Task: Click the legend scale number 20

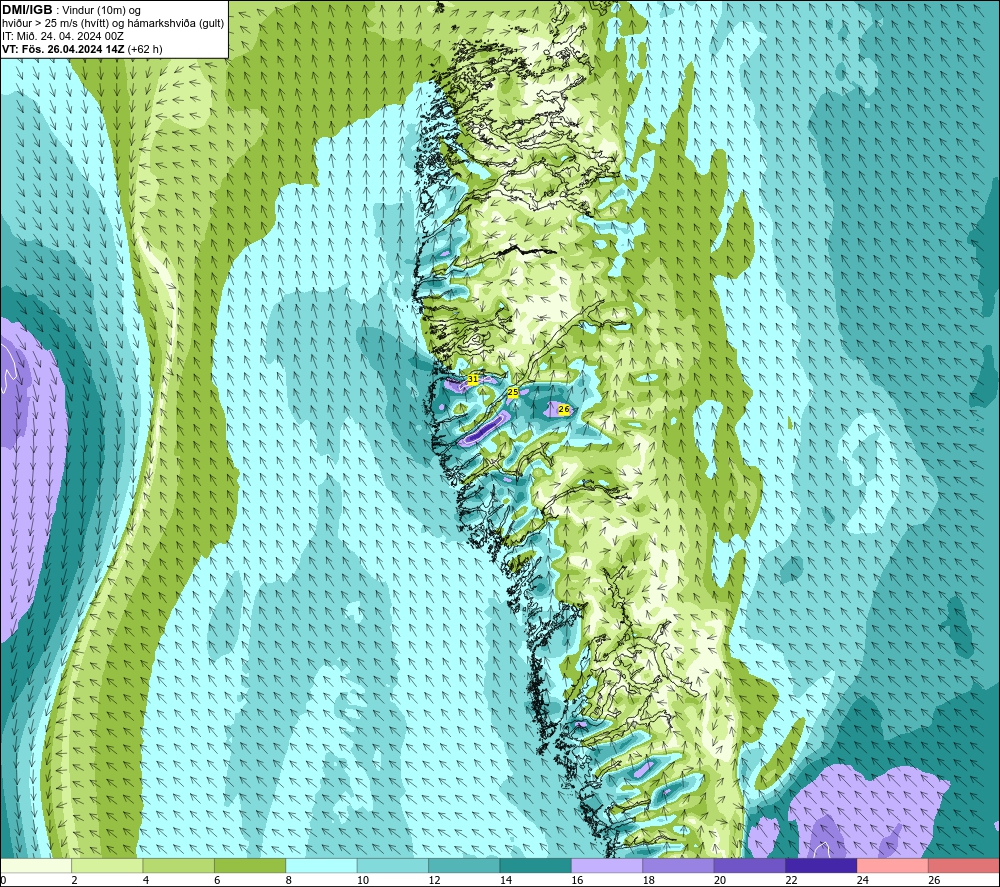Action: pyautogui.click(x=720, y=881)
